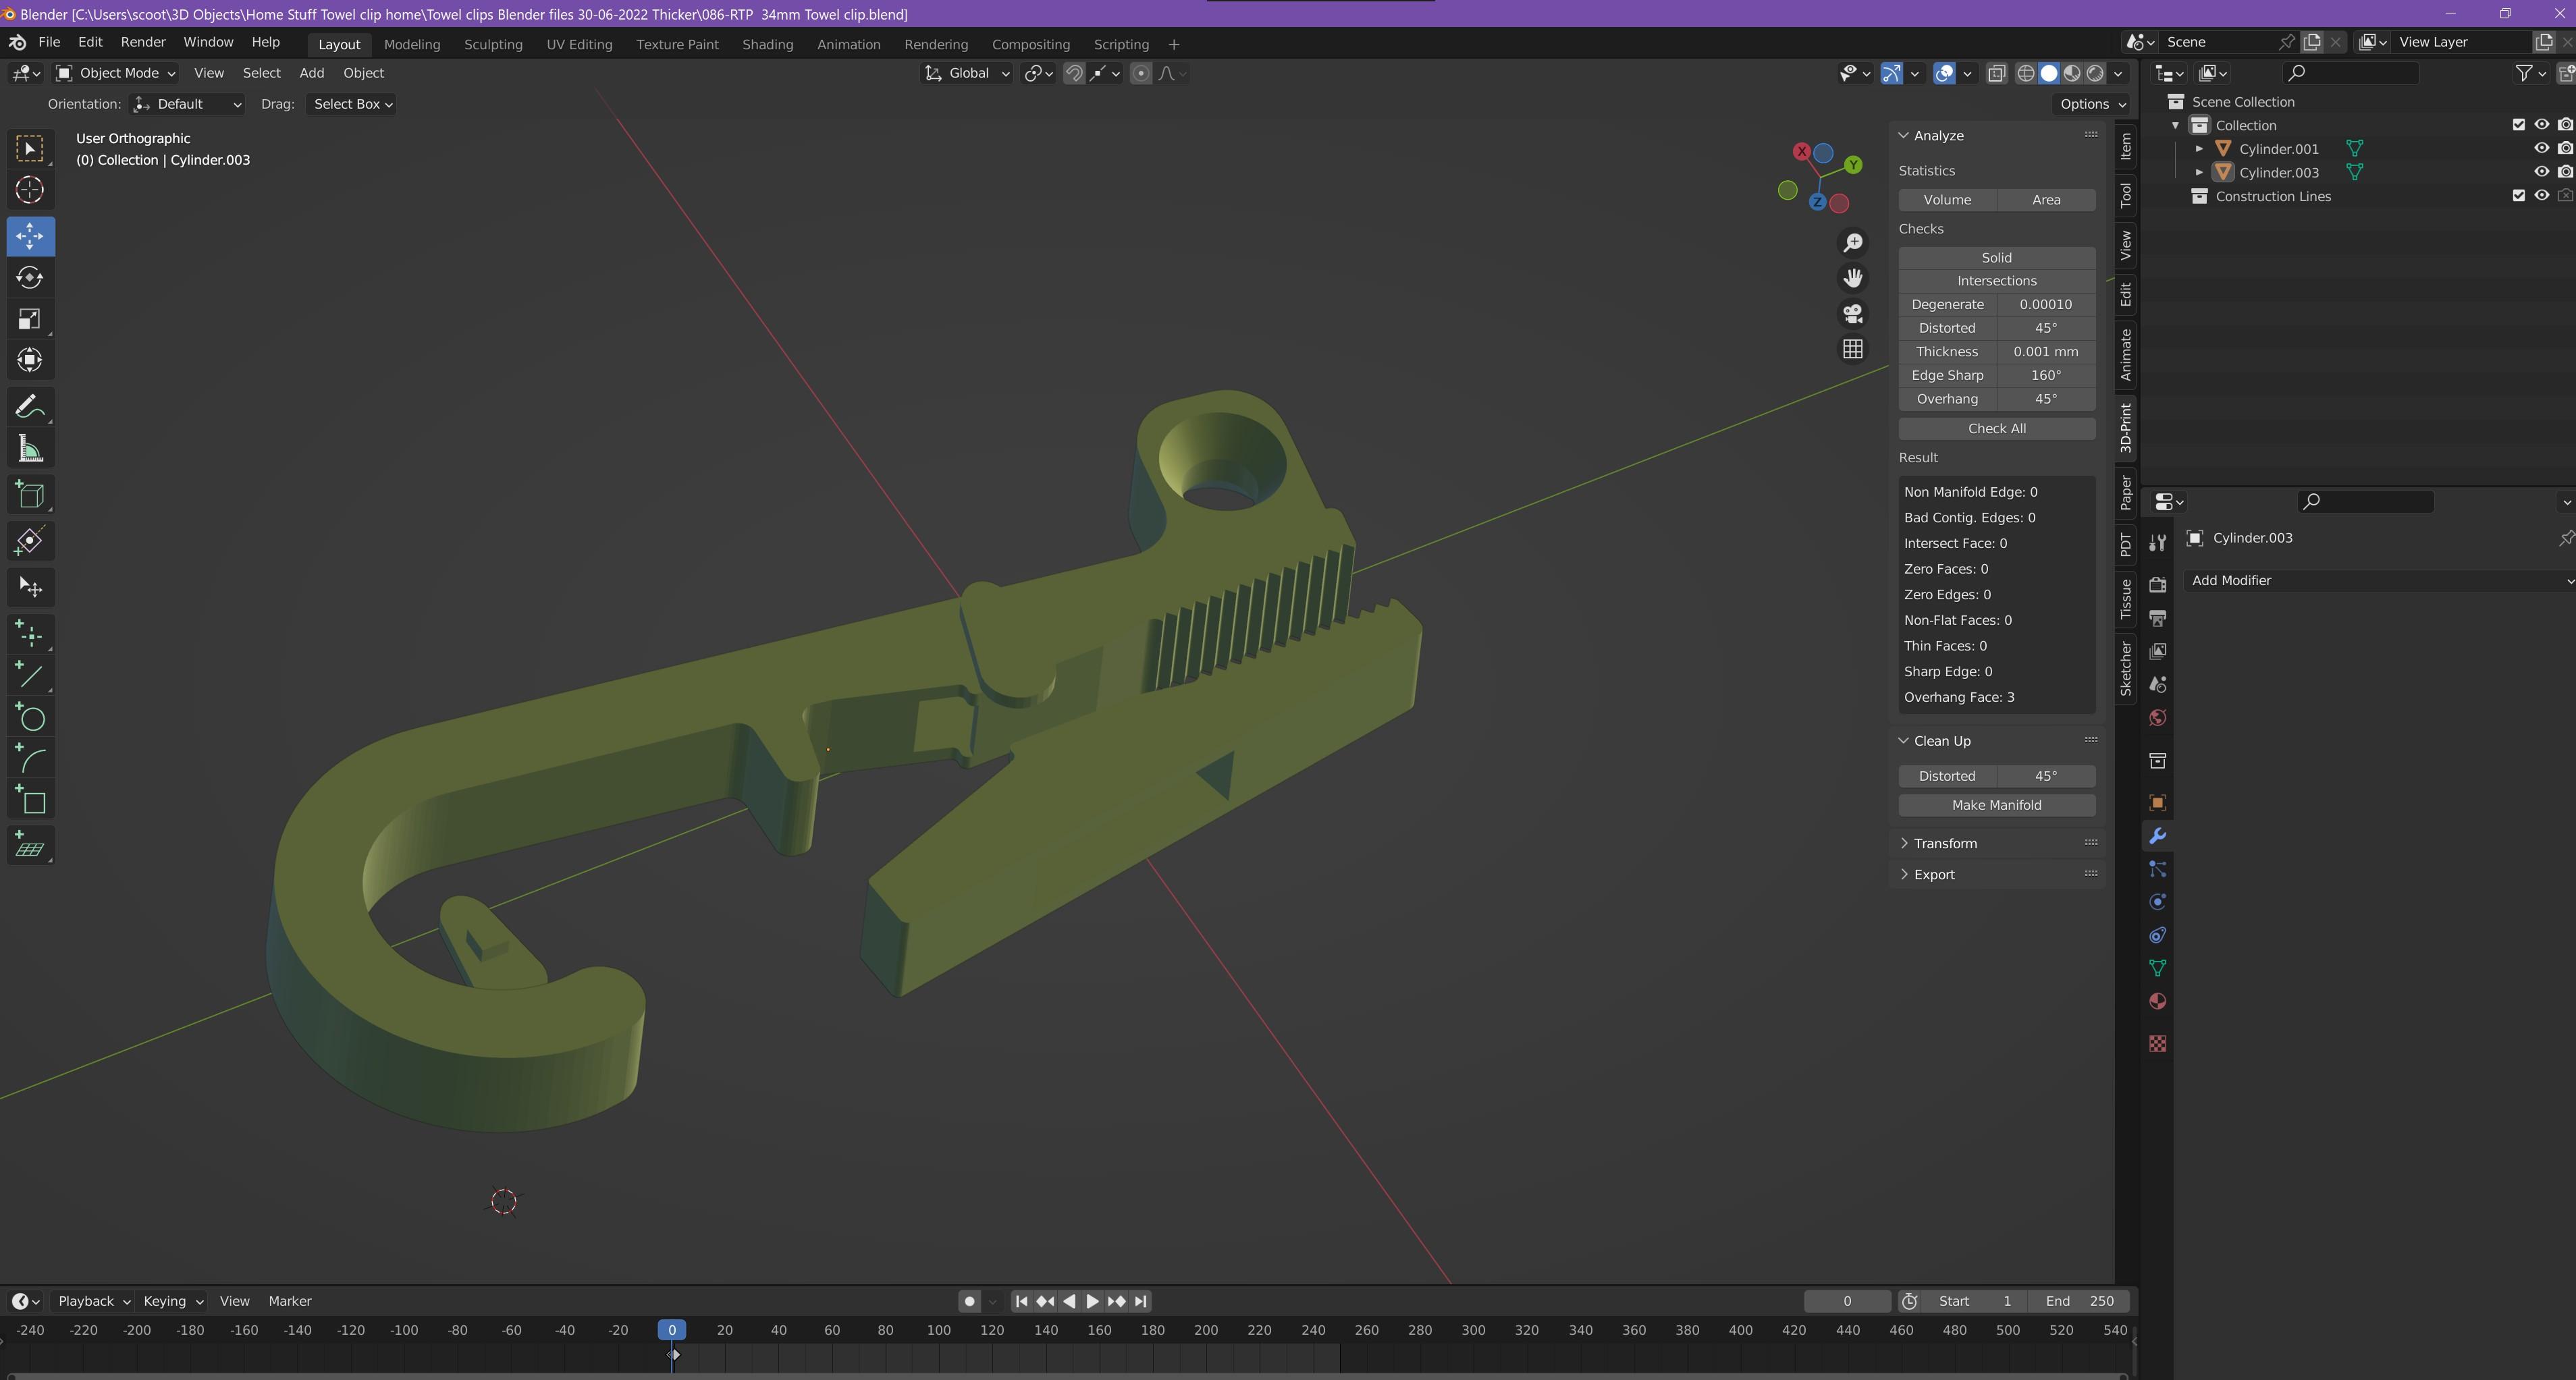Screen dimensions: 2576x1380
Task: Click the outliner search field
Action: point(2351,72)
